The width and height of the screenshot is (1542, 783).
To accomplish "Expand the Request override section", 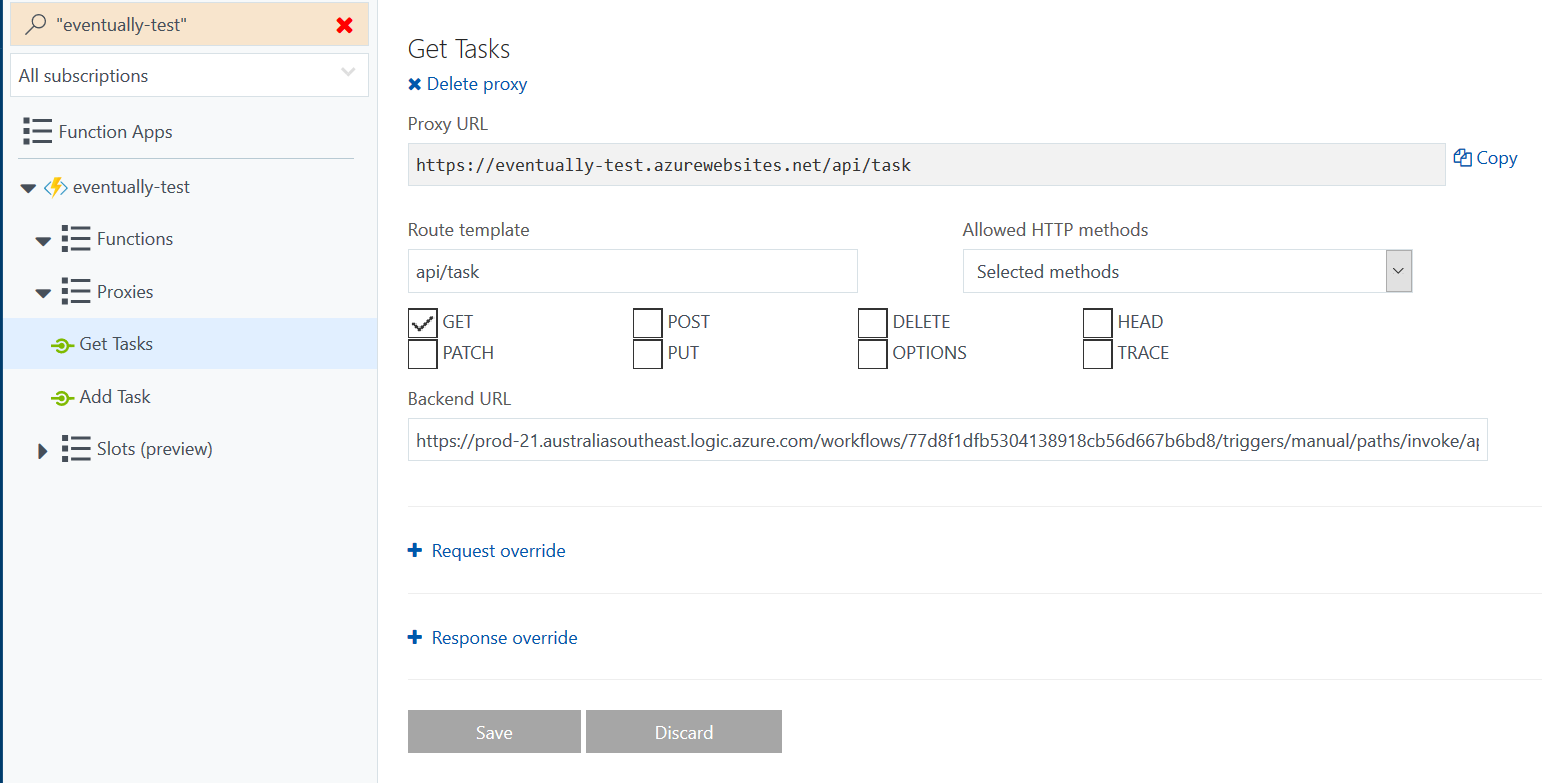I will point(498,551).
